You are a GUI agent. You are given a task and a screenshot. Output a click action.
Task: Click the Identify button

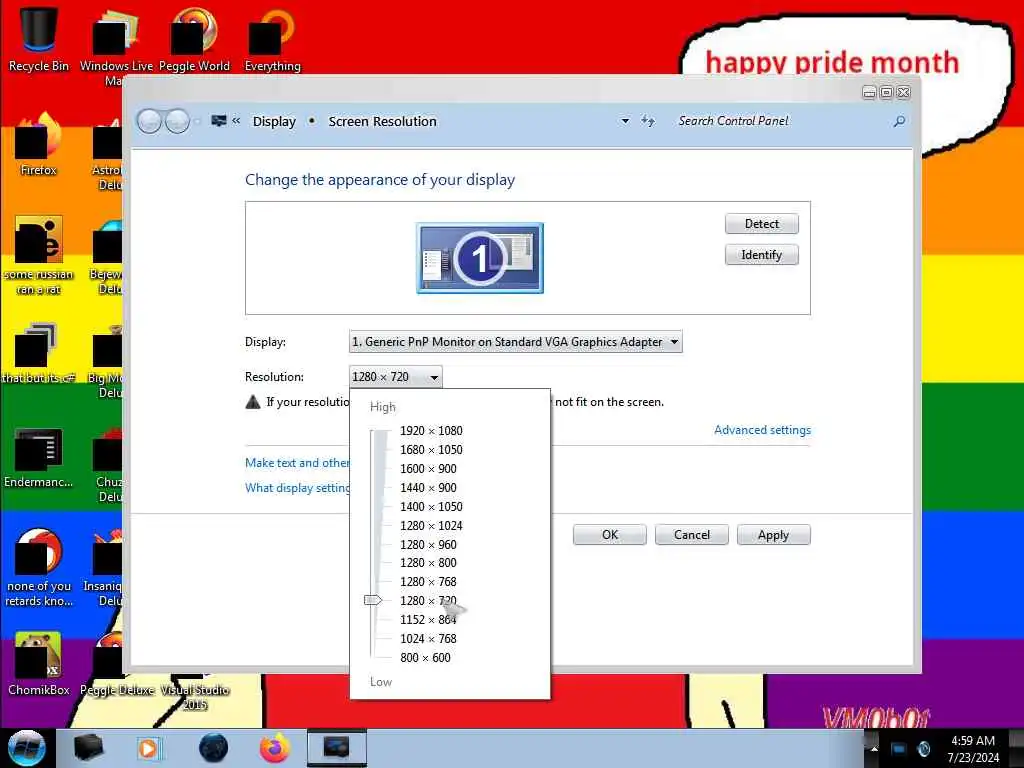coord(761,255)
